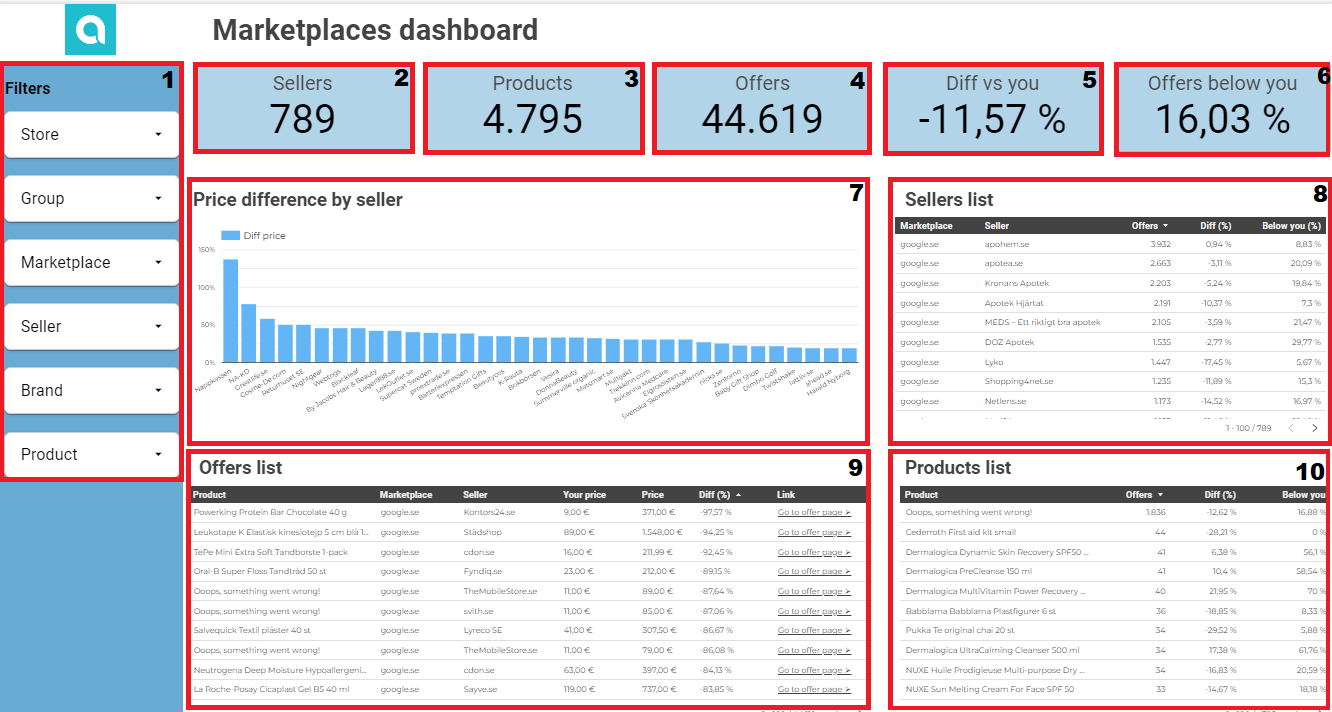Viewport: 1332px width, 712px height.
Task: Follow offer page link for La Roche-Posay Cicaplast
Action: pyautogui.click(x=814, y=689)
